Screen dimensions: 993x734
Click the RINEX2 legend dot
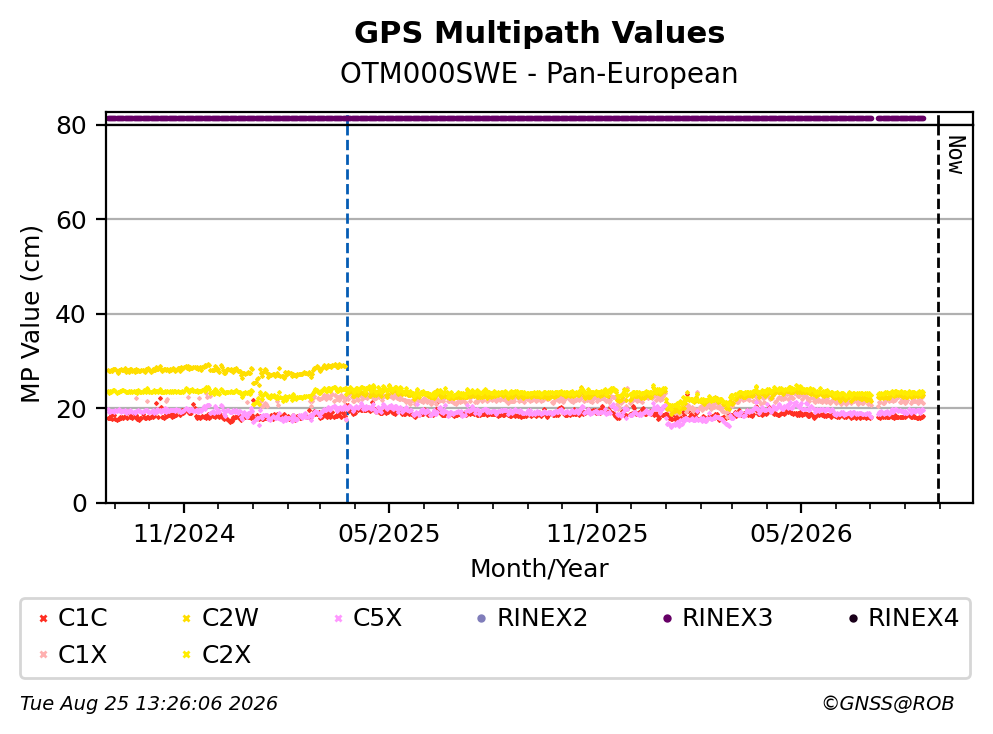click(x=481, y=618)
